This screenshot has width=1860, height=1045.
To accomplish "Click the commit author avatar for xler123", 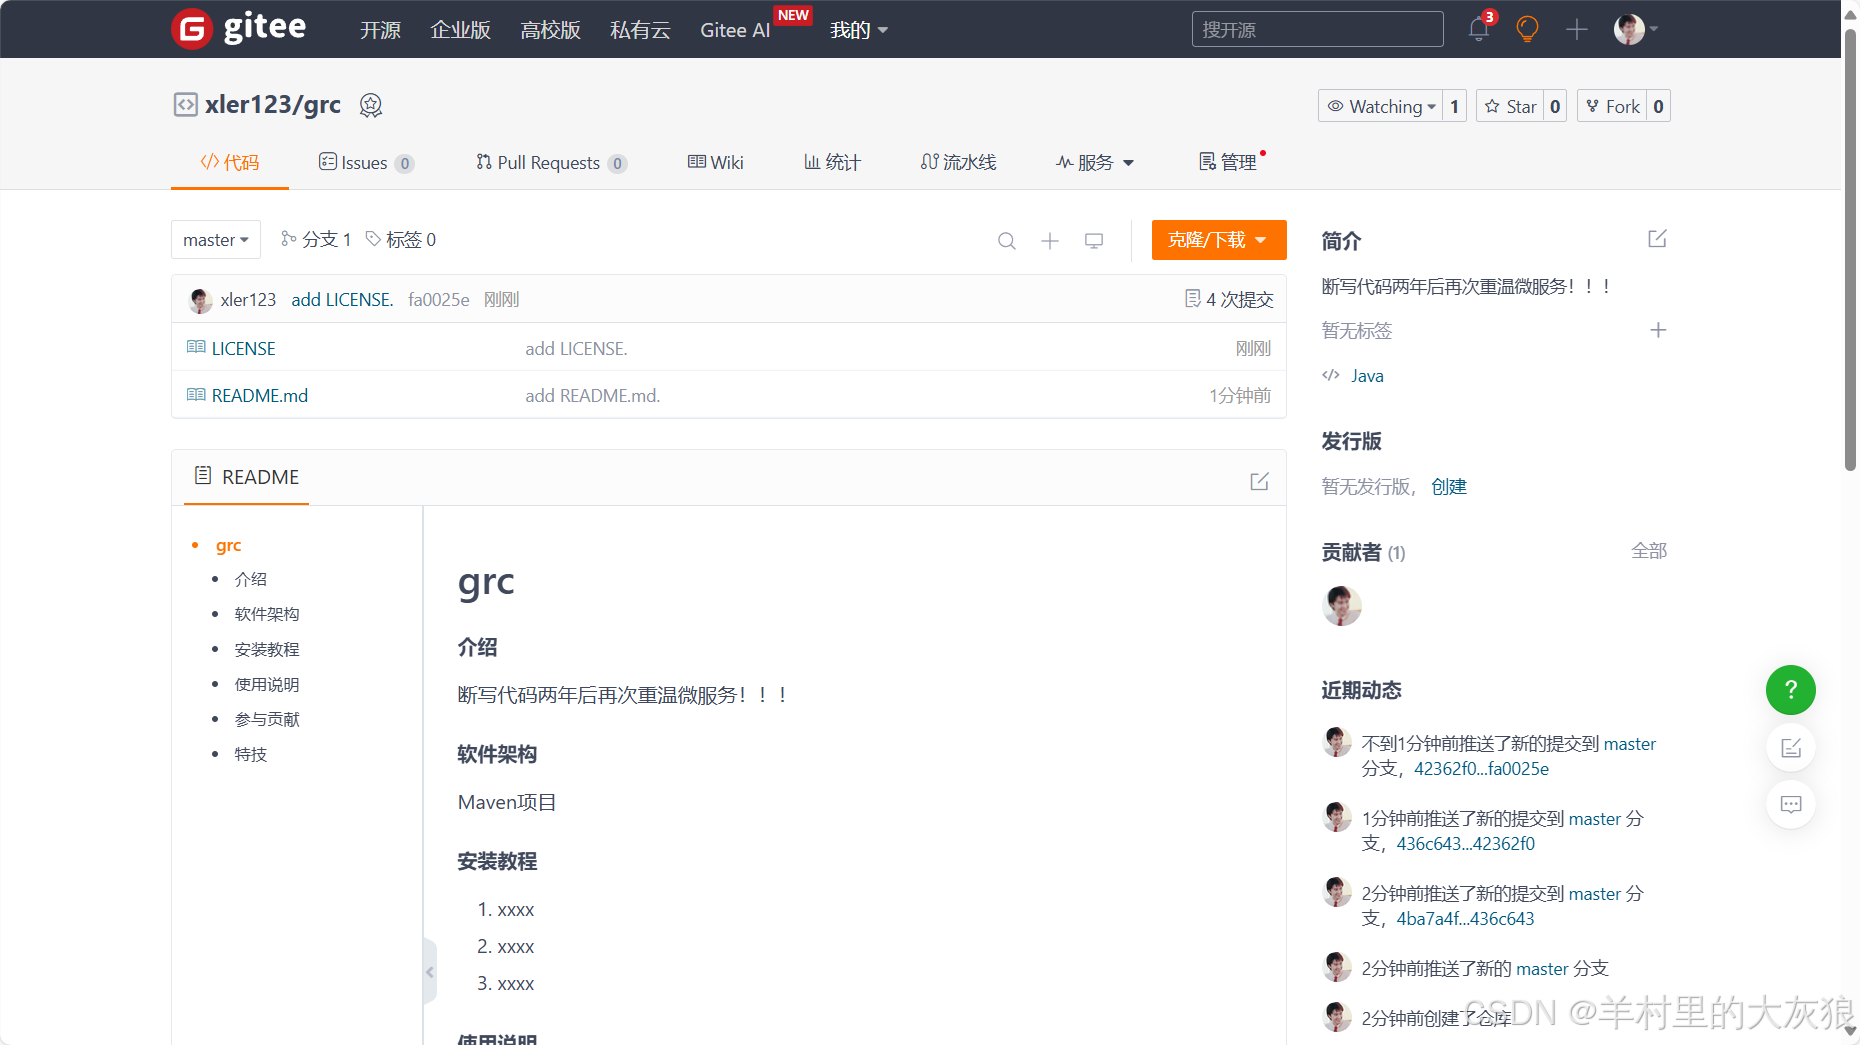I will tap(200, 300).
